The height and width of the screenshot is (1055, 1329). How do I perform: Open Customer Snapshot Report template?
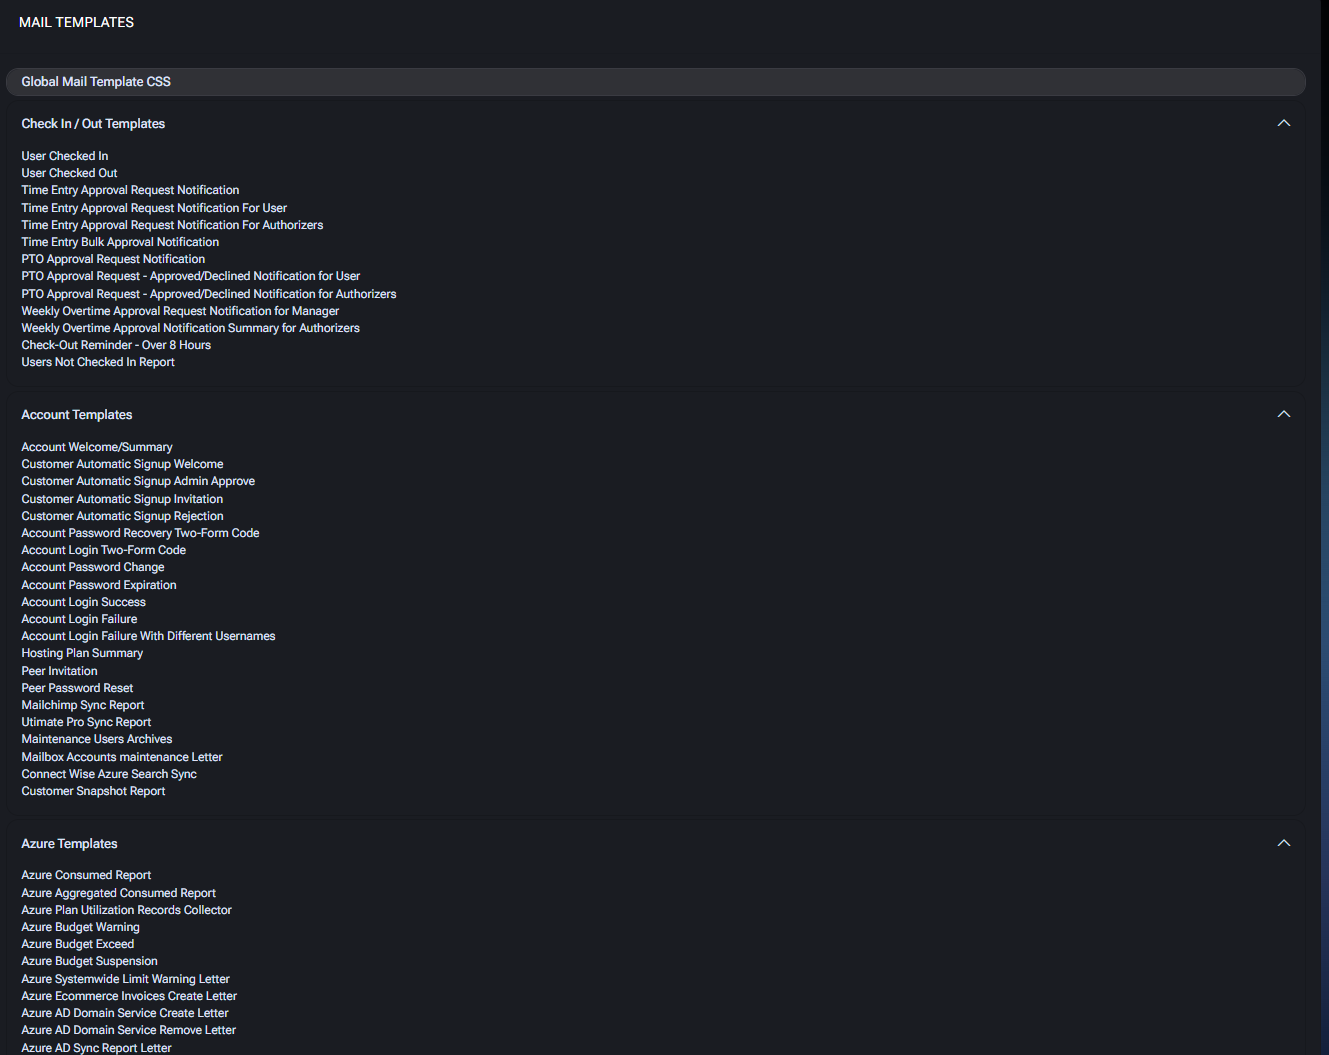point(93,791)
